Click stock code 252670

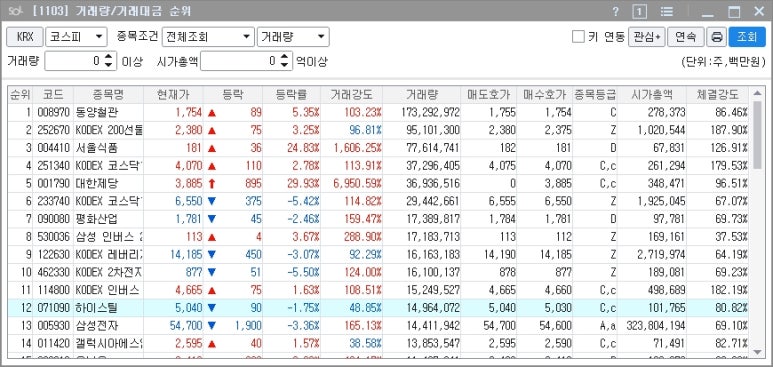[53, 130]
